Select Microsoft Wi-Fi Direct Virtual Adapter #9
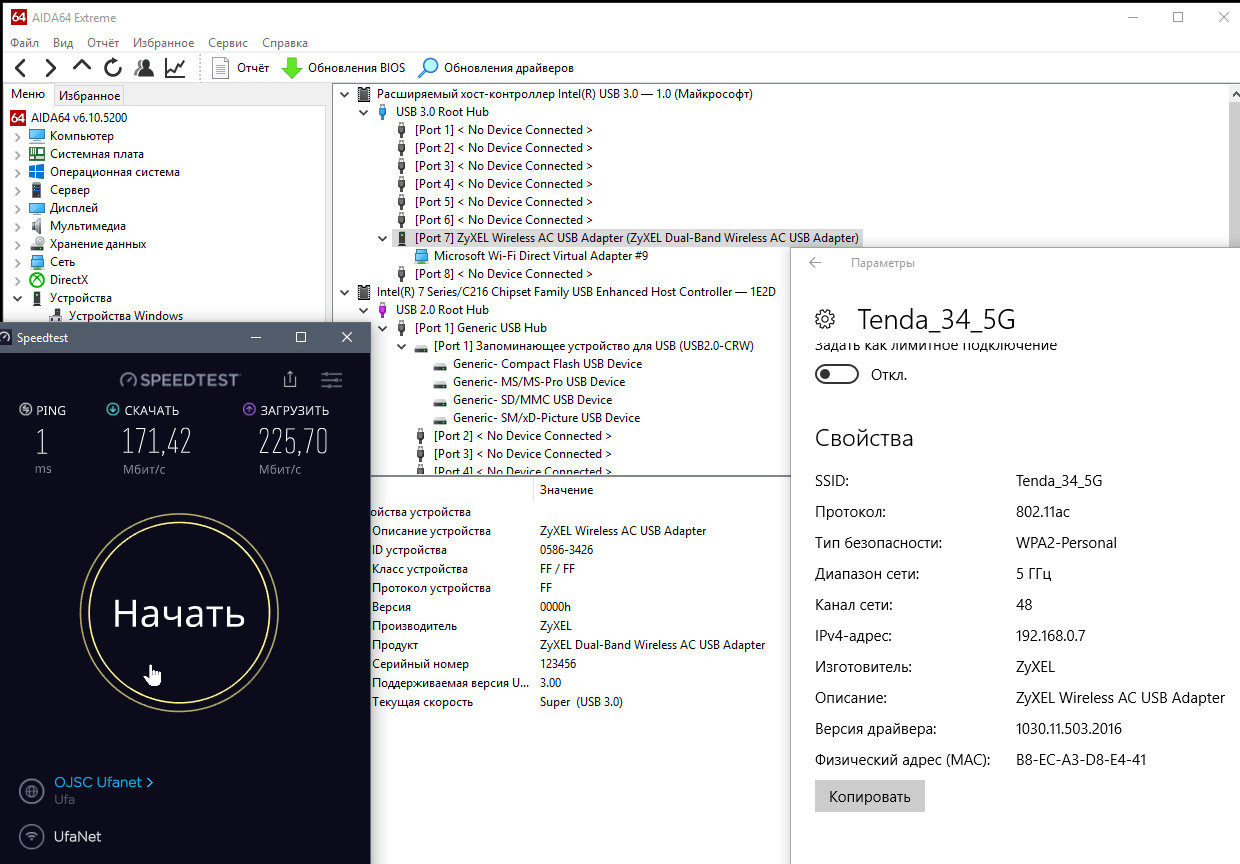The height and width of the screenshot is (864, 1240). click(x=540, y=256)
